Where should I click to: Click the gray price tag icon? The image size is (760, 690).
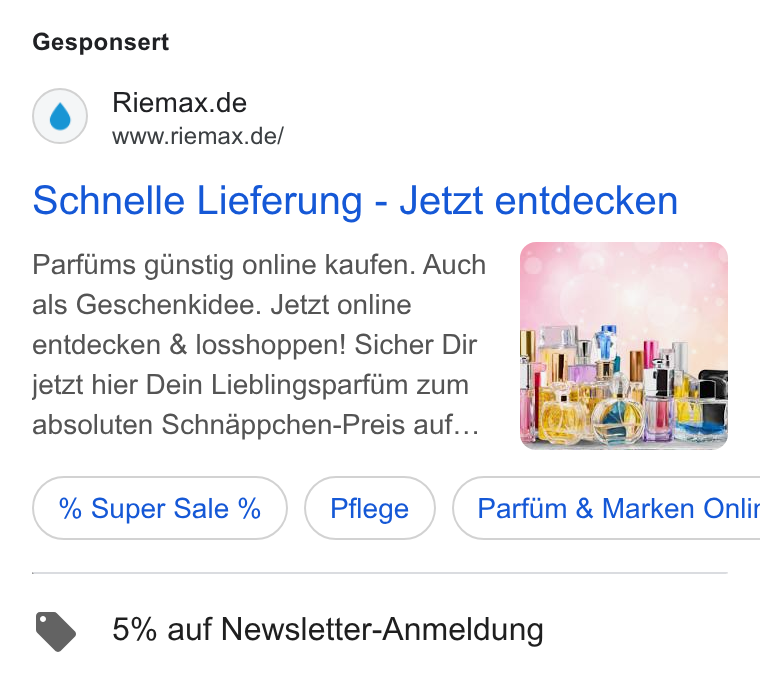(56, 631)
